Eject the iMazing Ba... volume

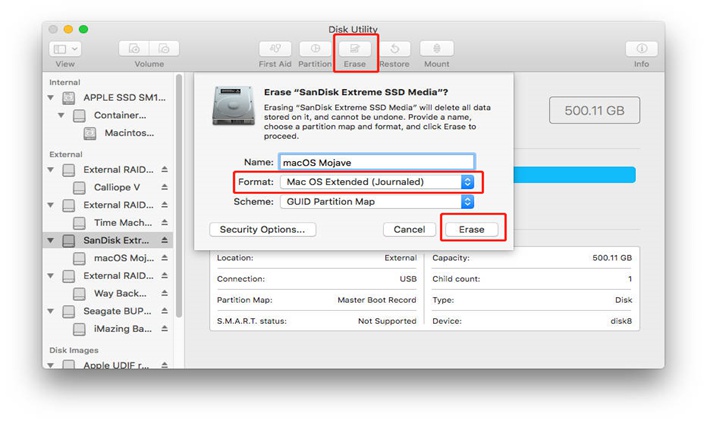tap(165, 329)
